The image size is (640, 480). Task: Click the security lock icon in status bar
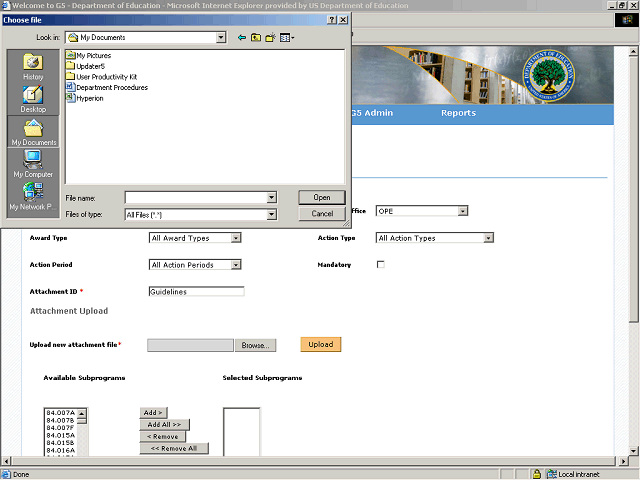tap(537, 474)
